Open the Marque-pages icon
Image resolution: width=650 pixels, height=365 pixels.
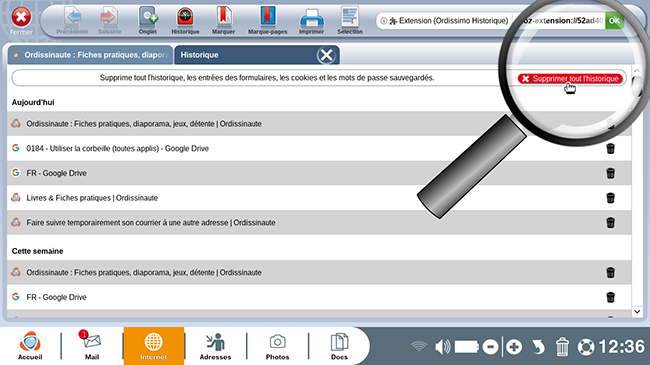click(x=268, y=20)
